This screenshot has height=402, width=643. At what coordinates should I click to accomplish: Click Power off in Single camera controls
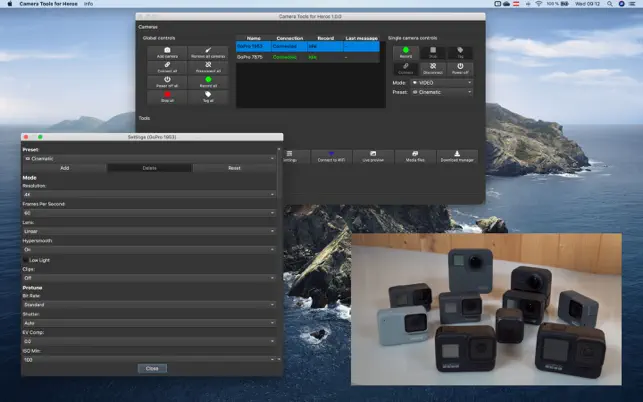tap(460, 69)
